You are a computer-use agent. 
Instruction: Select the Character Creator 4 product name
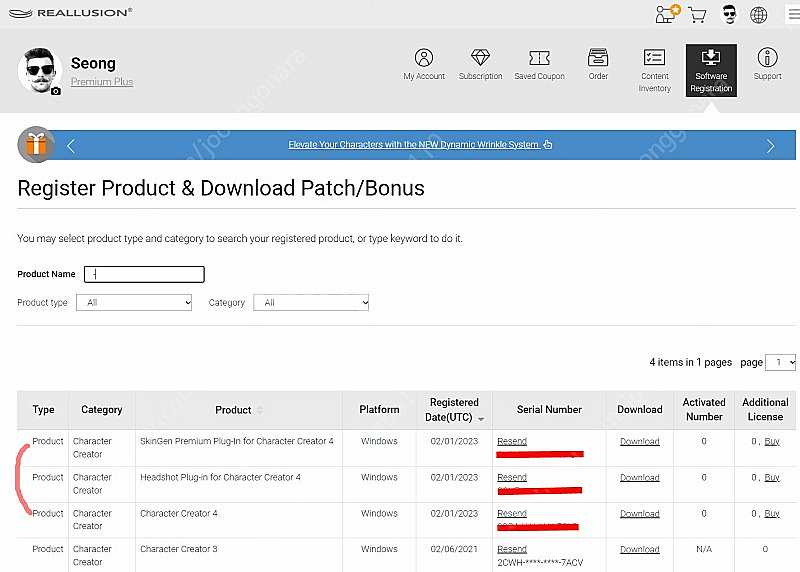[x=179, y=513]
